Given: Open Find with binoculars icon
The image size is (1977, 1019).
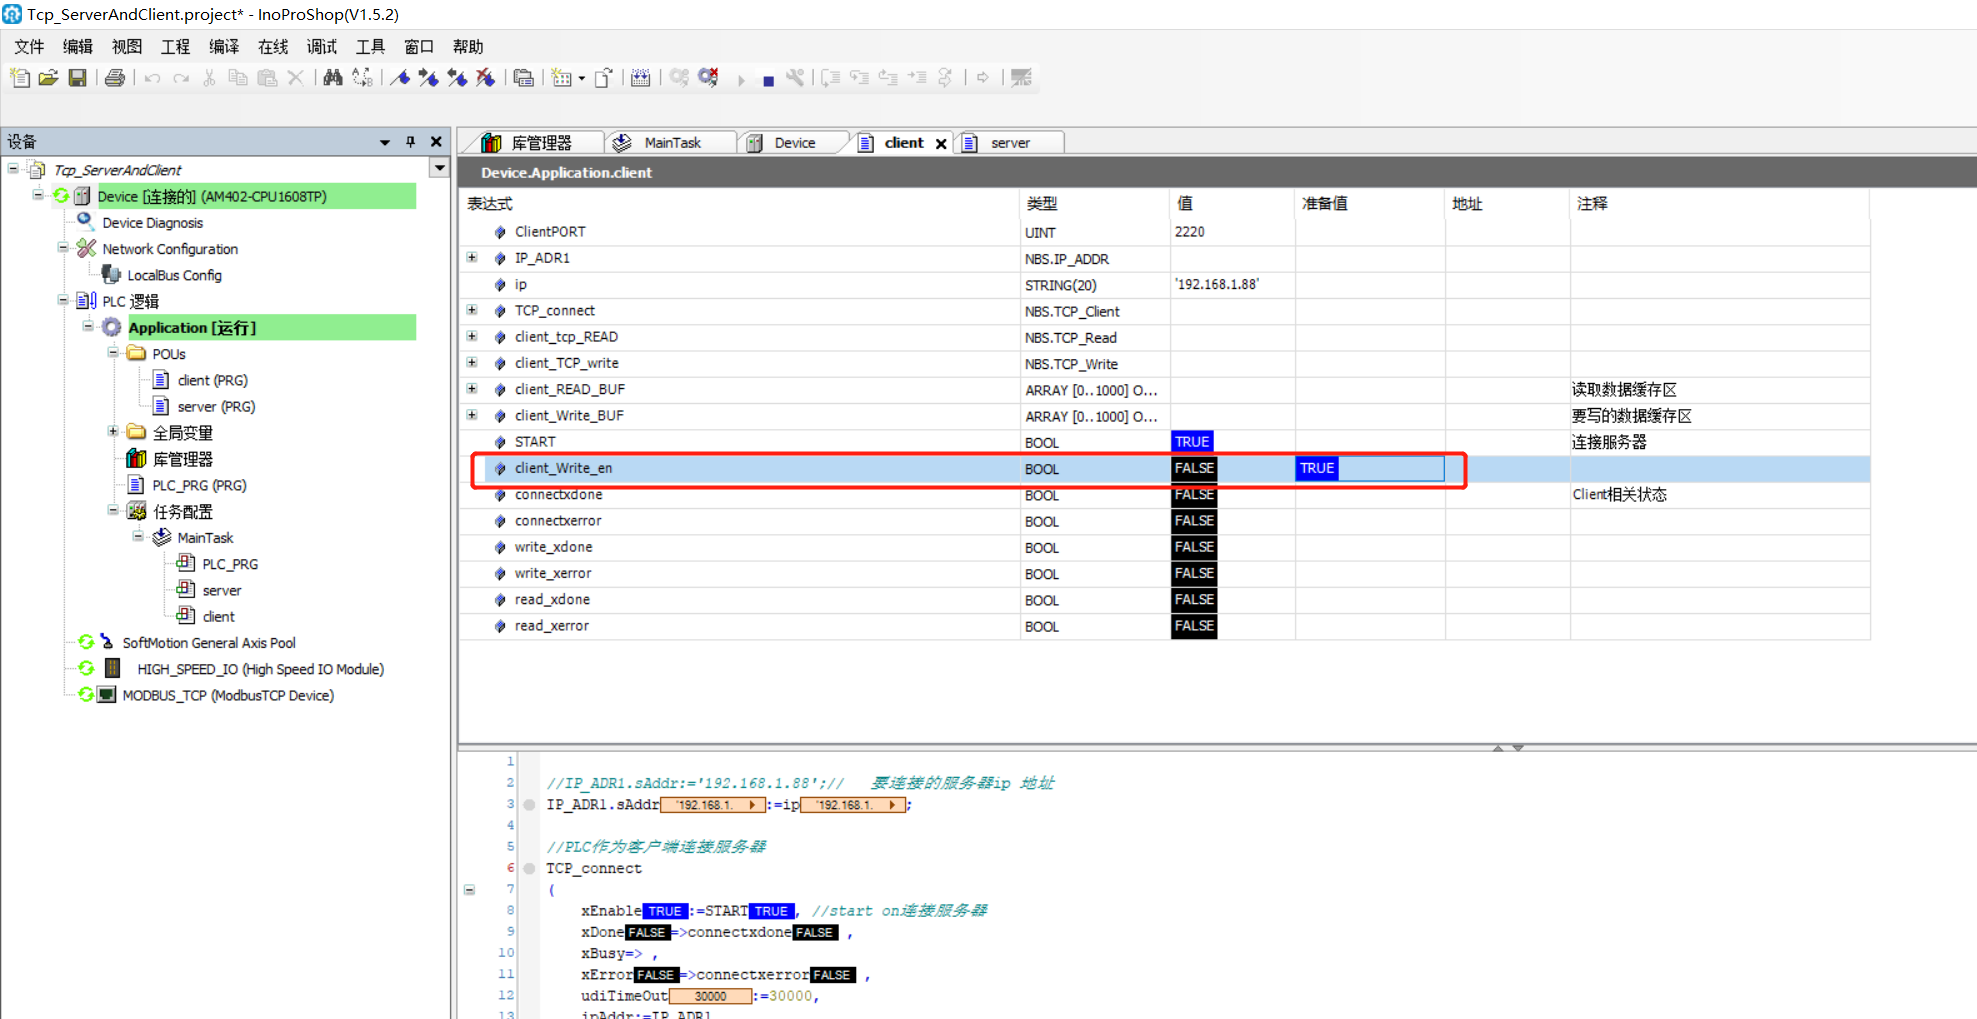Looking at the screenshot, I should pos(333,78).
